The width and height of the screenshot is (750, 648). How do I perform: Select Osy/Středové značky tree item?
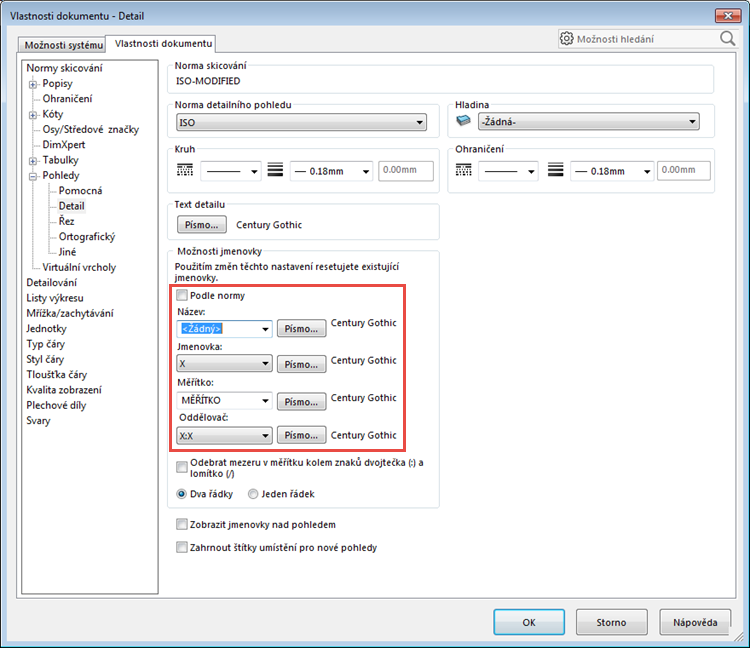pyautogui.click(x=90, y=129)
